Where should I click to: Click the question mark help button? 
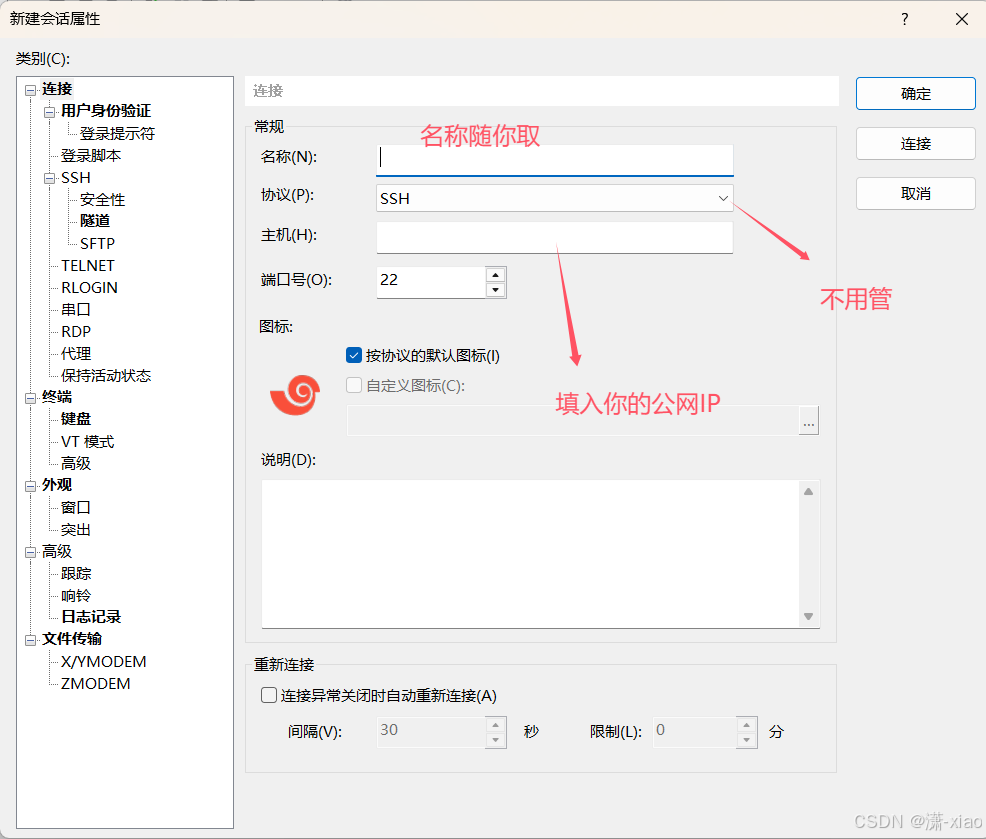coord(904,19)
